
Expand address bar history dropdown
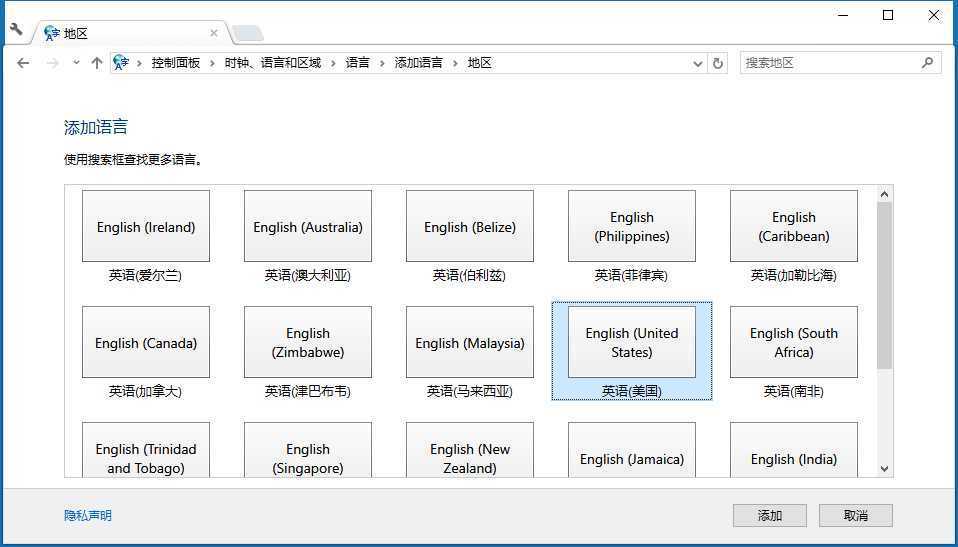tap(698, 63)
